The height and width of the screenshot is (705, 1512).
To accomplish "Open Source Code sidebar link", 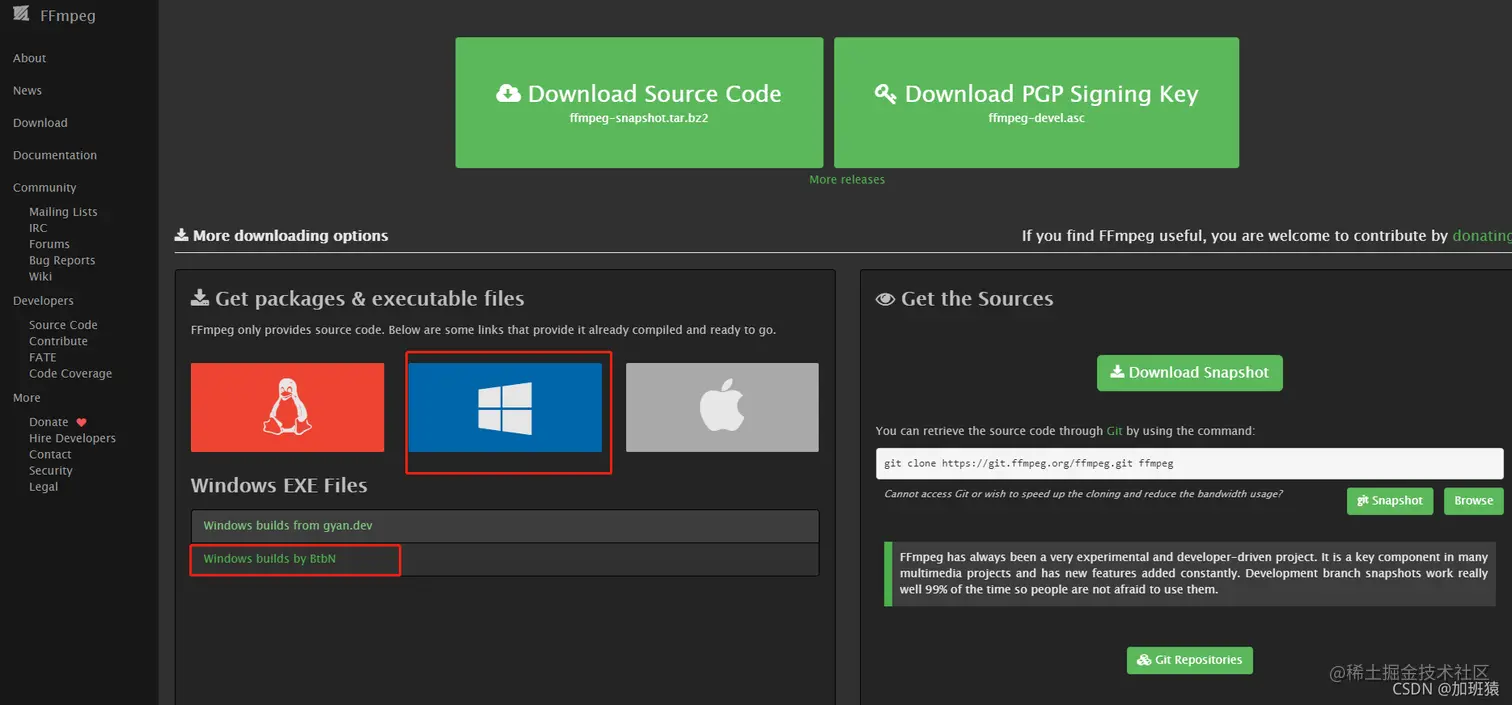I will 63,325.
